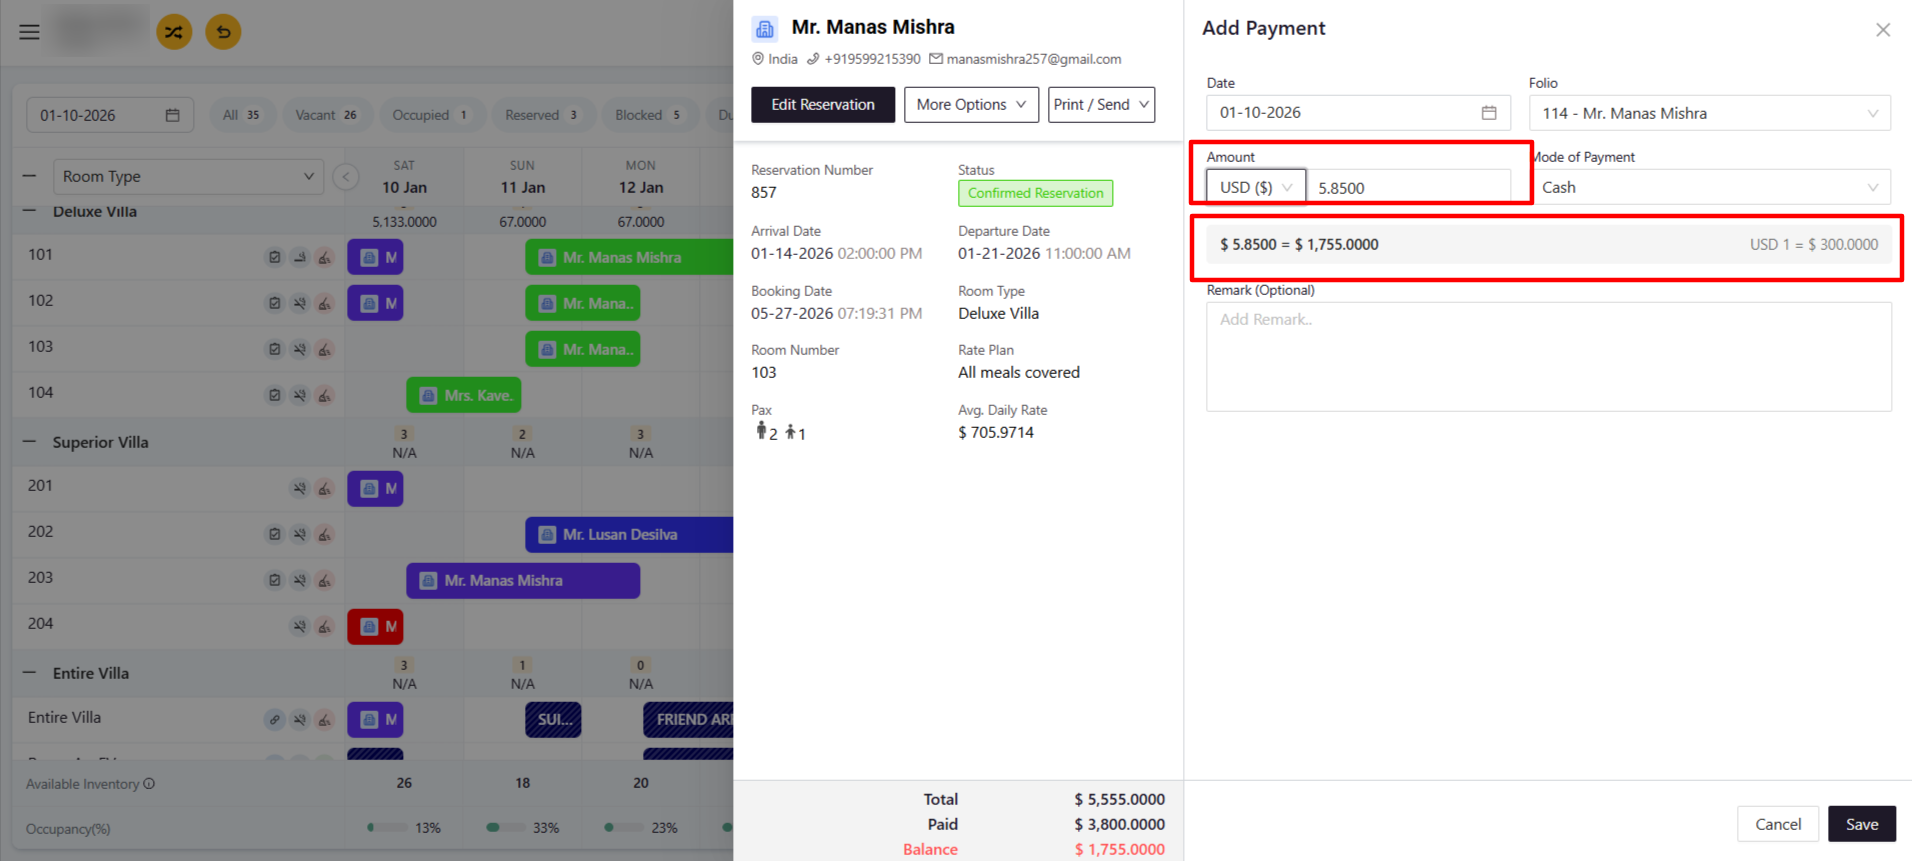Click the yellow undo arrow button
1912x861 pixels.
223,32
